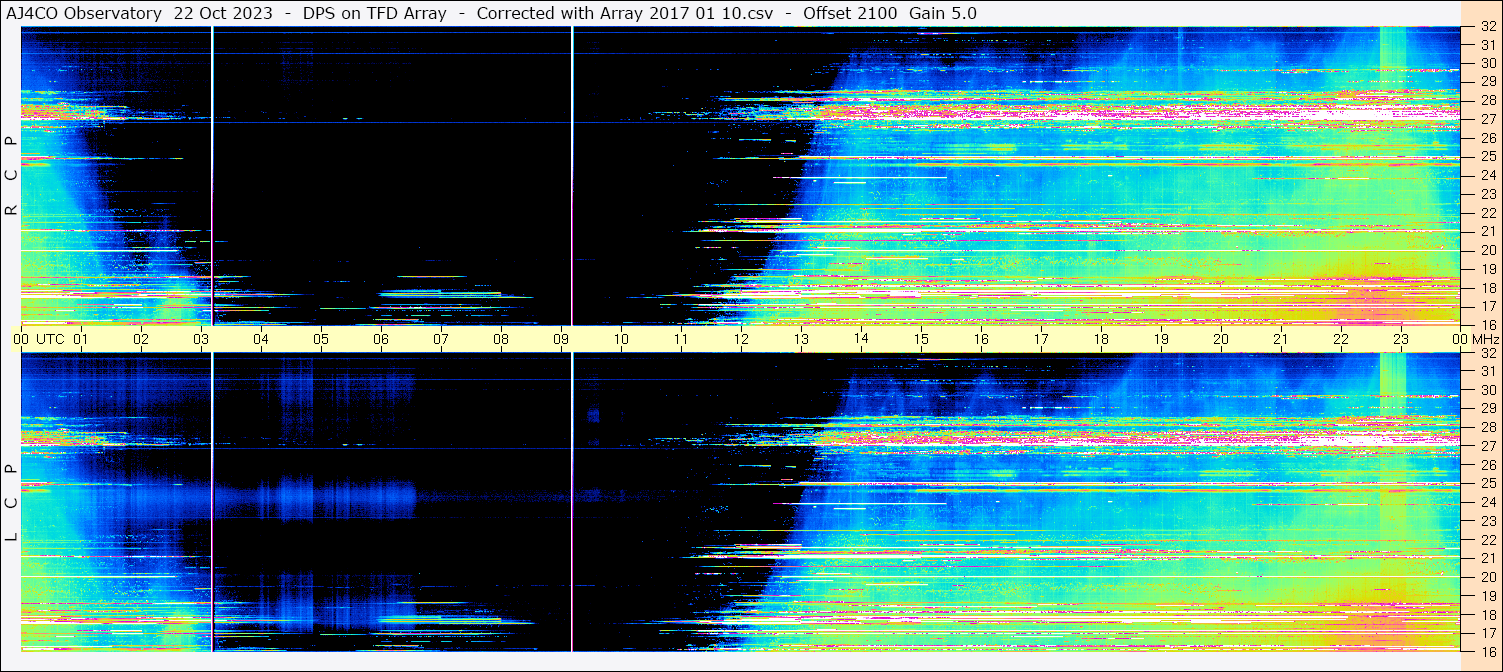Select the 22 hour tick on UTC axis
The width and height of the screenshot is (1503, 672).
tap(1341, 339)
